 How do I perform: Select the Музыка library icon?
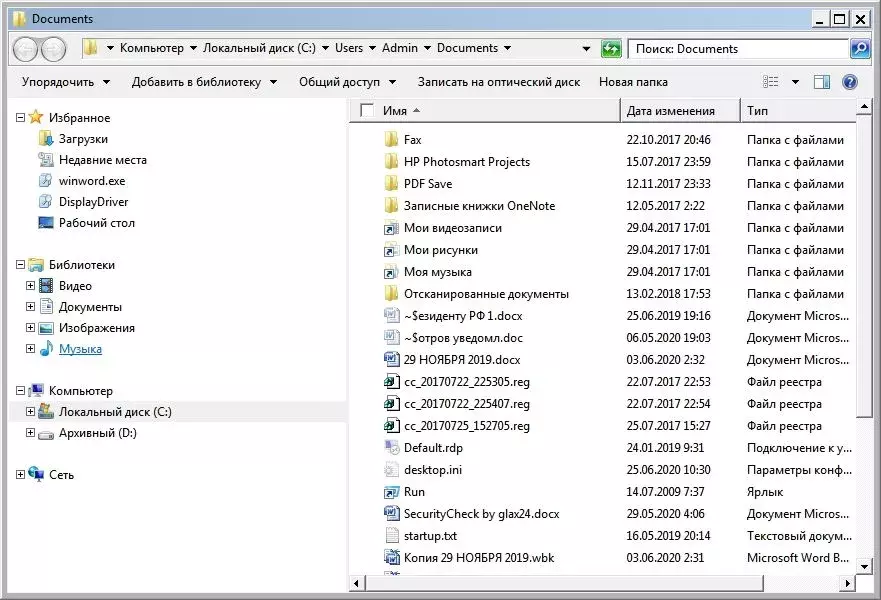coord(46,348)
